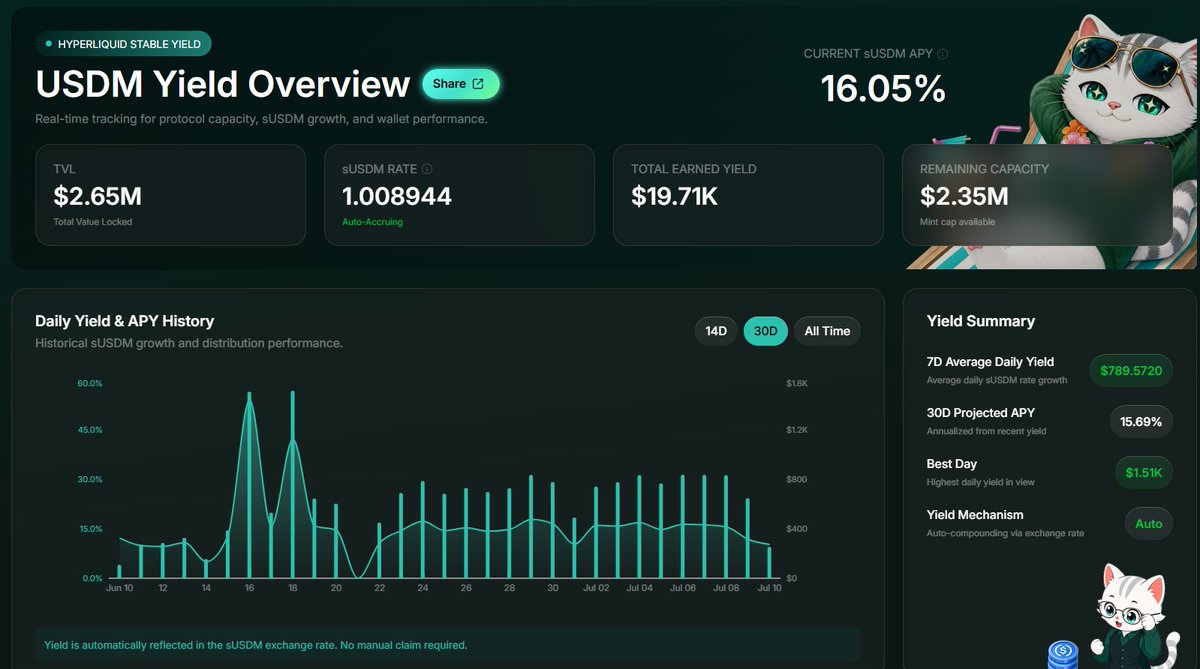Click the 7D Average Daily Yield label
Screen dimensions: 1200x669
[x=990, y=362]
